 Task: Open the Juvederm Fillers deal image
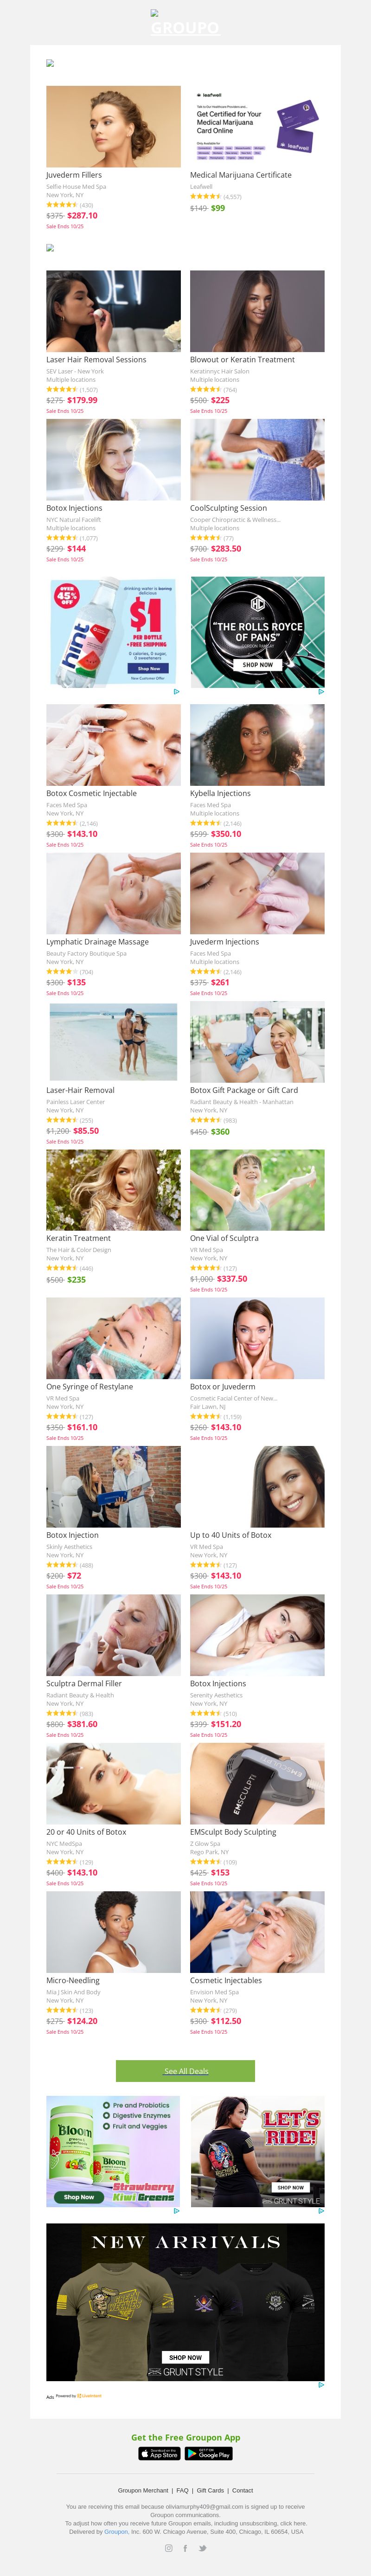[113, 126]
